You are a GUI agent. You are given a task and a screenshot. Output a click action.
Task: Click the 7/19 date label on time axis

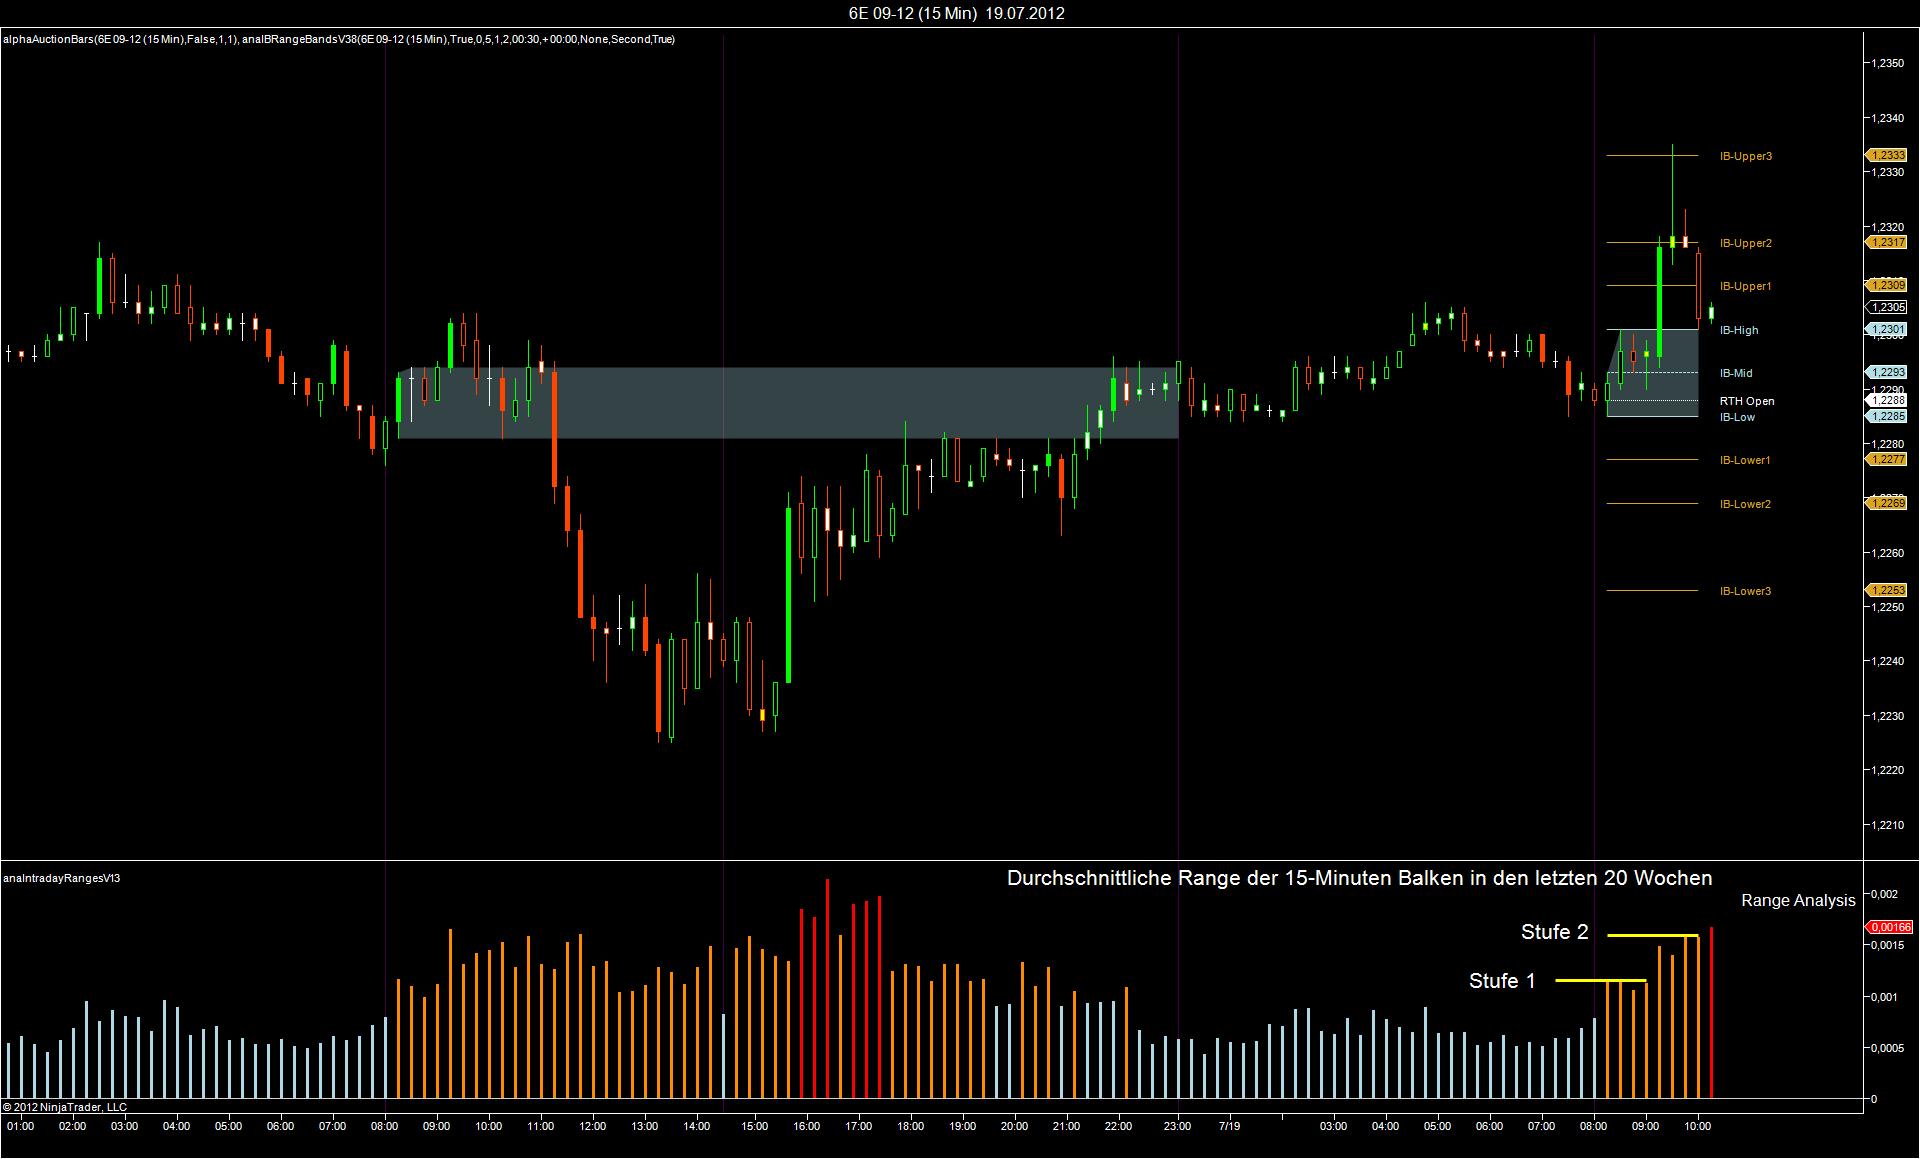(x=1229, y=1126)
